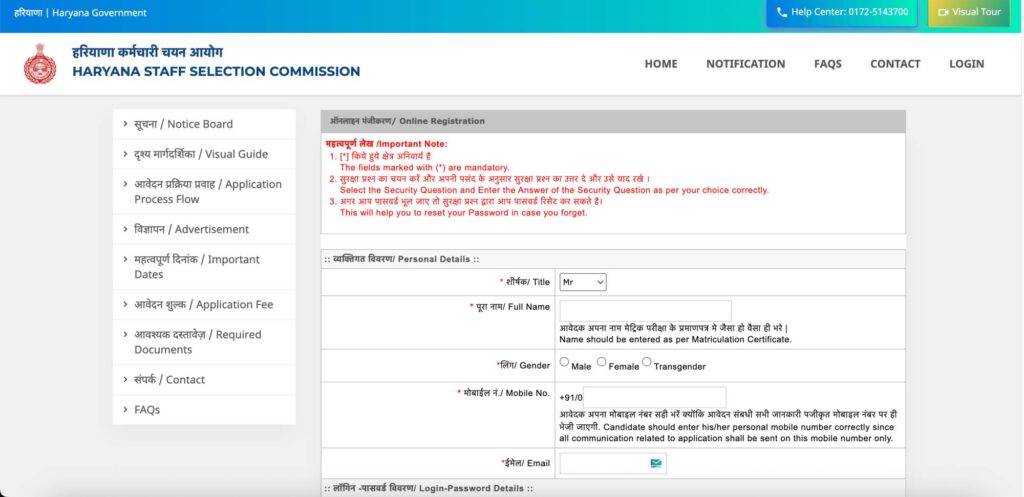
Task: Click the Email input field
Action: (x=613, y=463)
